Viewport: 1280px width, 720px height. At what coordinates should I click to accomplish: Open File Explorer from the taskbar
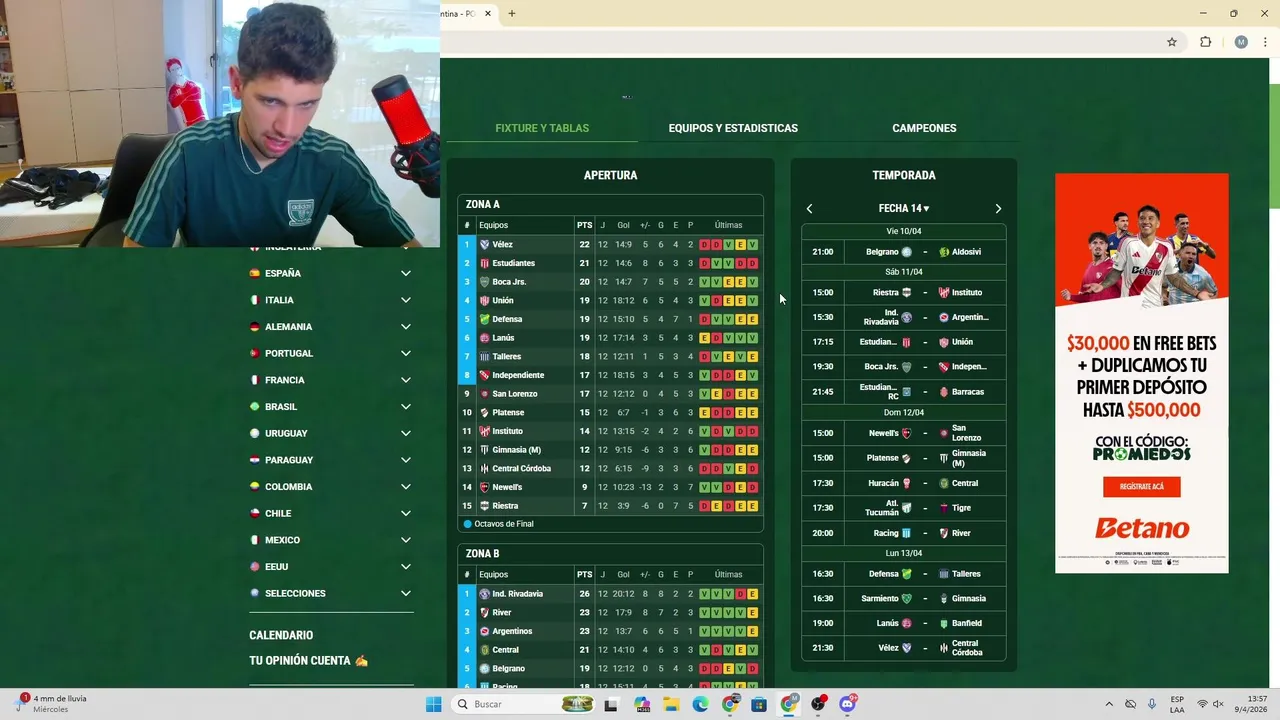tap(671, 704)
